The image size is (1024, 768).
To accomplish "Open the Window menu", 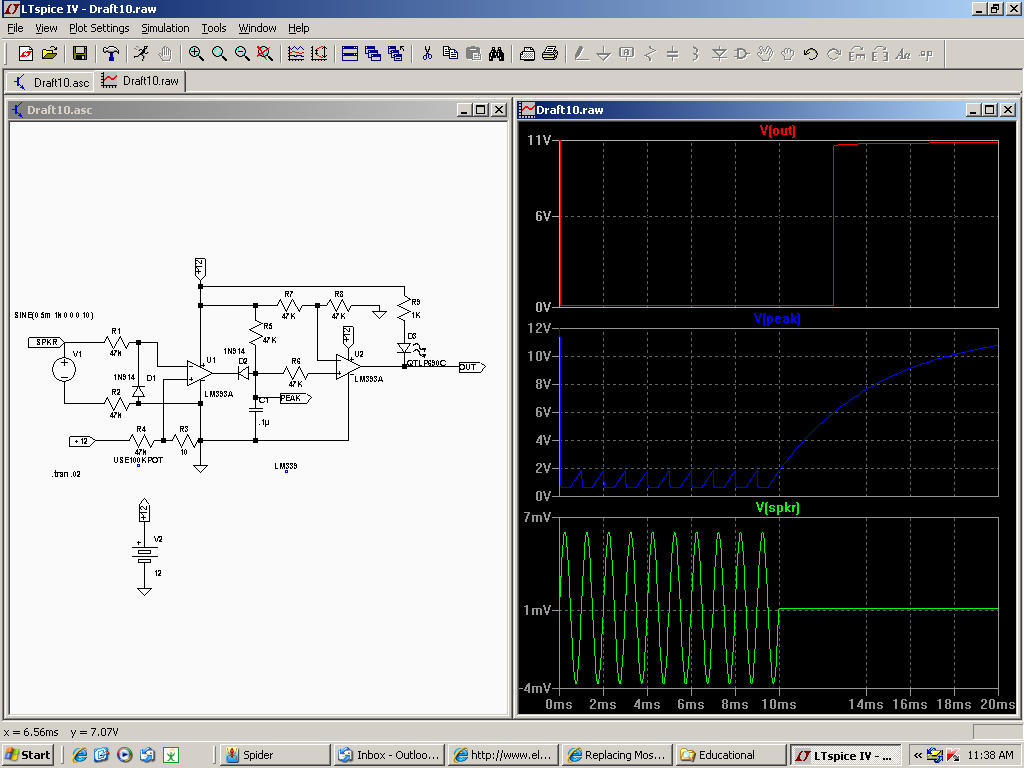I will (x=257, y=28).
